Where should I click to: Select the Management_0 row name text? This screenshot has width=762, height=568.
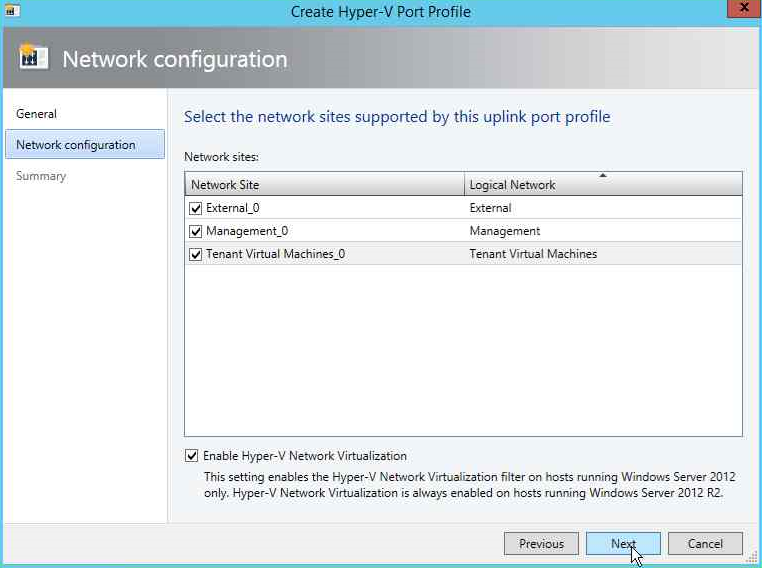click(247, 231)
